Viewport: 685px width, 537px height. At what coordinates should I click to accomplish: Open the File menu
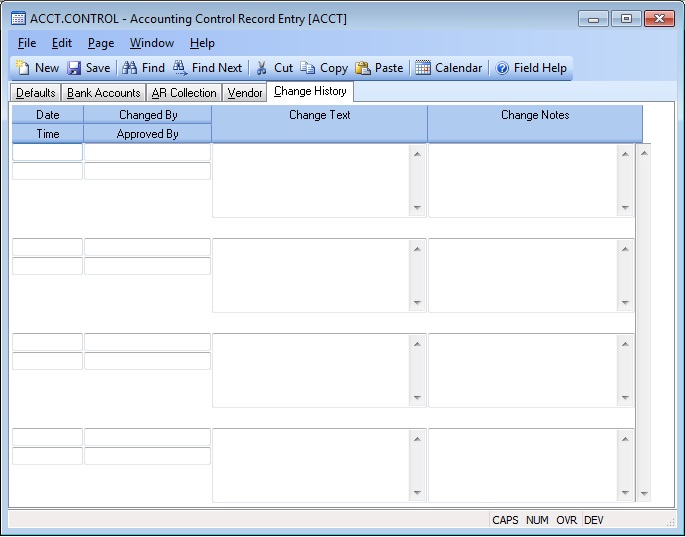coord(27,43)
